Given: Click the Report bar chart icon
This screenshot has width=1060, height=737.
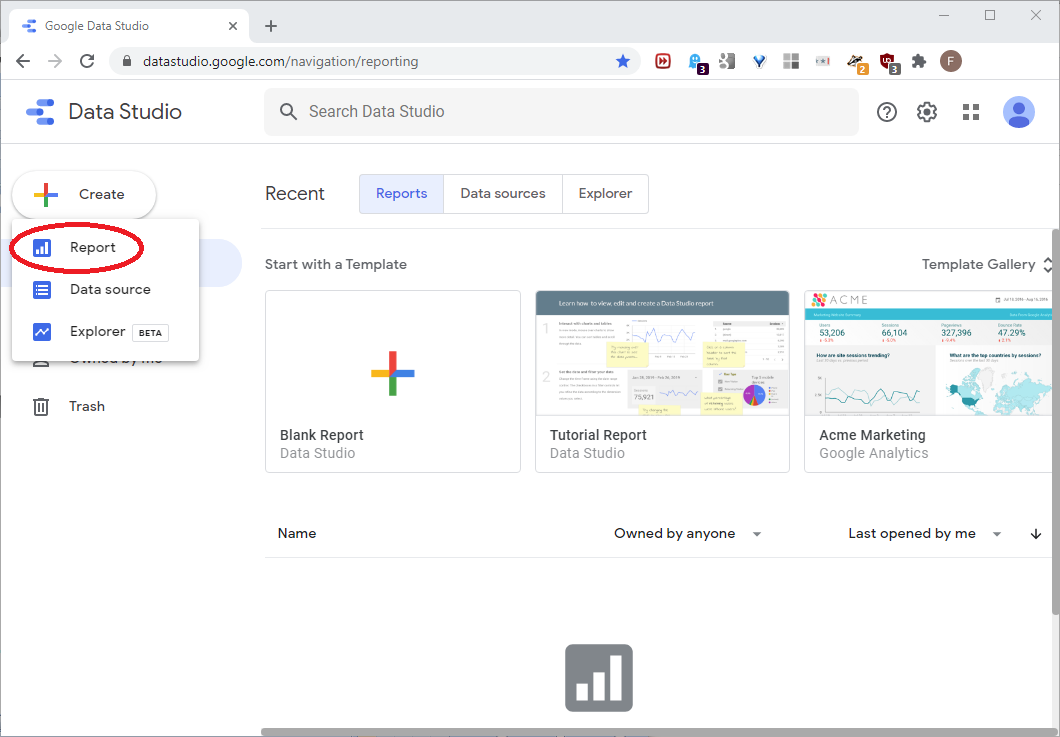Looking at the screenshot, I should (42, 248).
